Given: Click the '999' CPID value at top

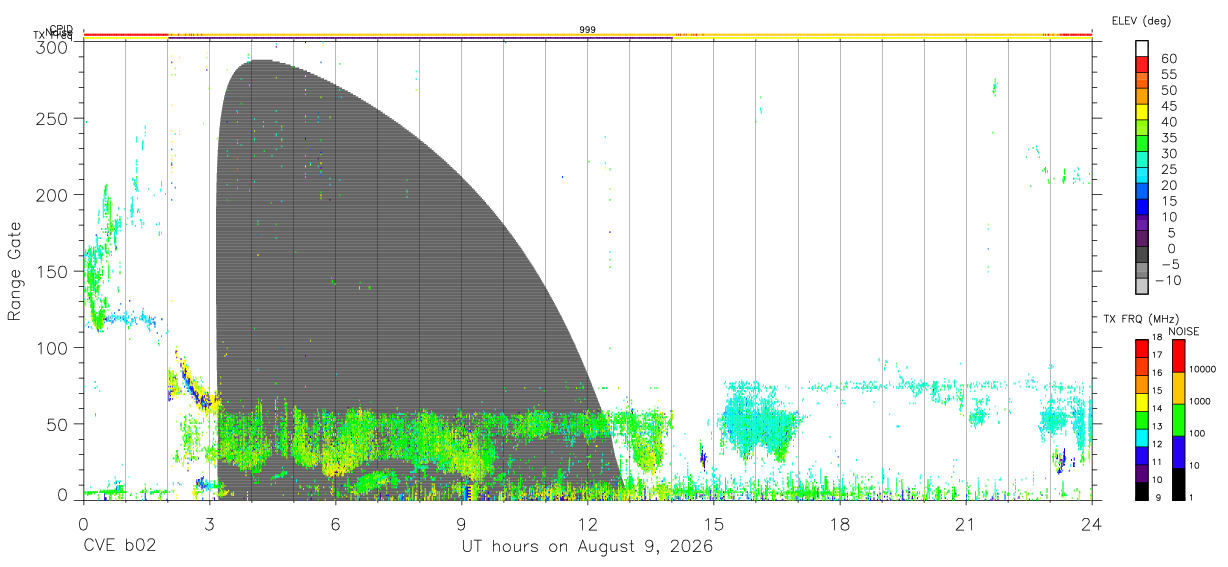Looking at the screenshot, I should [588, 30].
